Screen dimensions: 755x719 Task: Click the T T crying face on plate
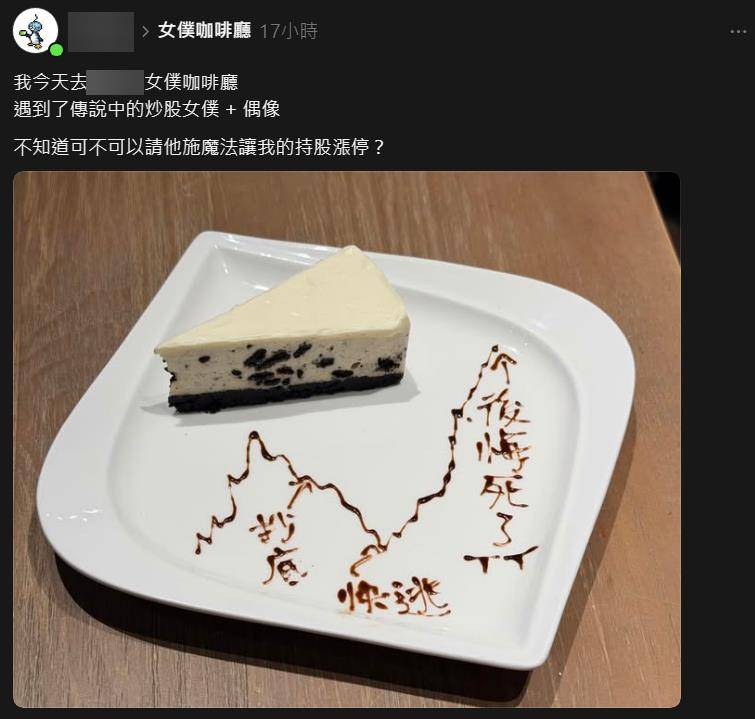[x=501, y=559]
